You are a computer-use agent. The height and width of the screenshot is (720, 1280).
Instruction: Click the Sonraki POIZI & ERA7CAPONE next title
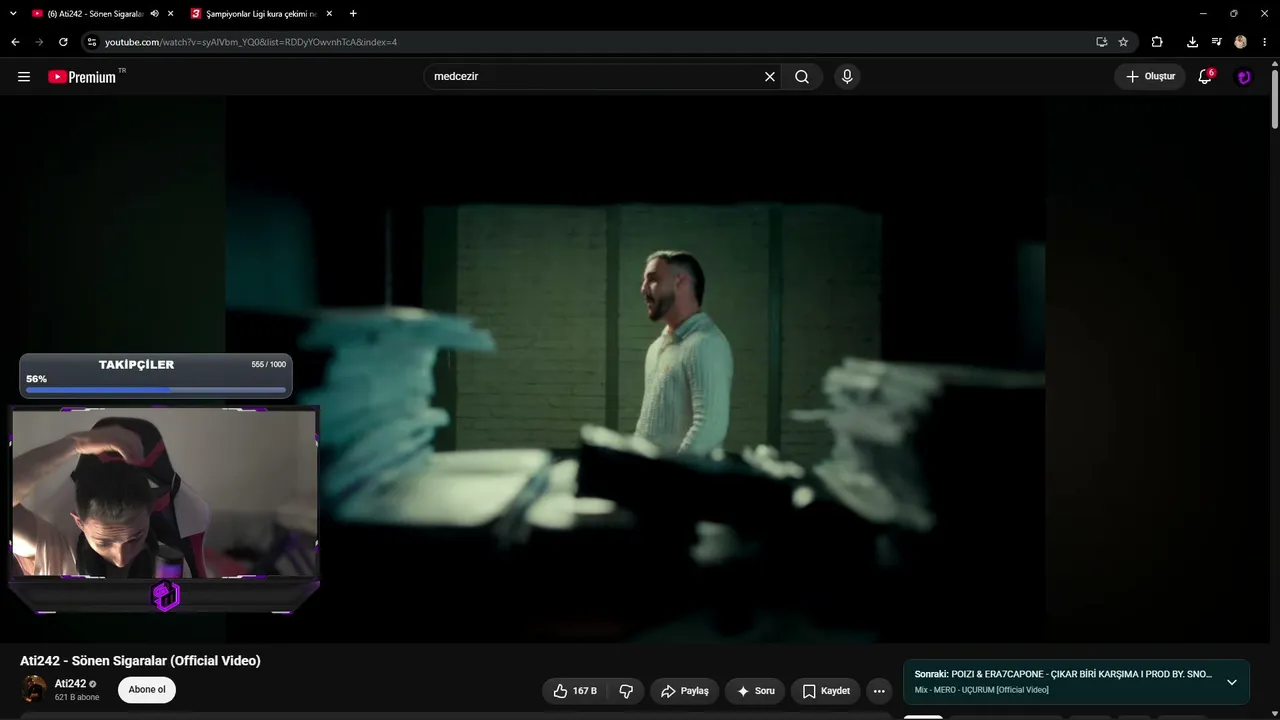point(1063,674)
